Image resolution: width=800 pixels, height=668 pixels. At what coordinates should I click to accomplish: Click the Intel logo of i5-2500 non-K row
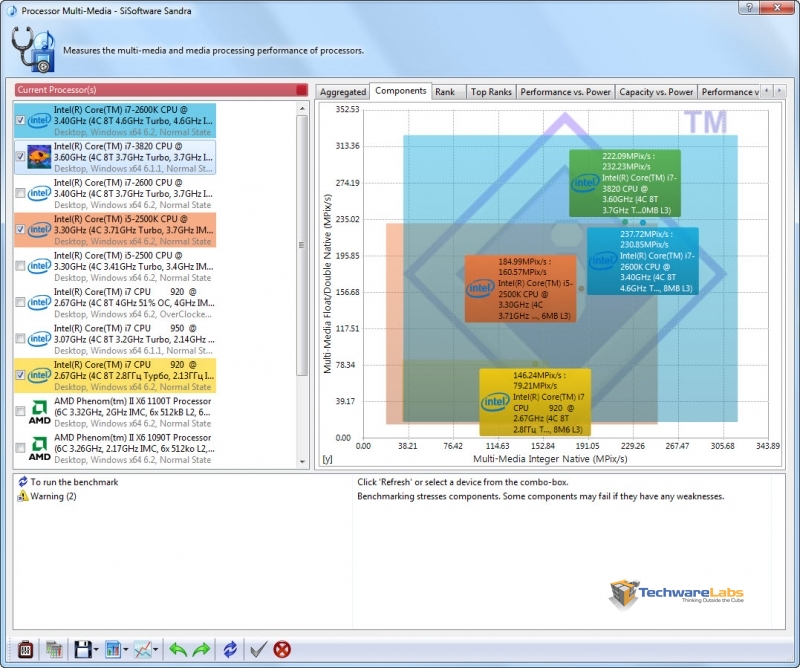[39, 266]
